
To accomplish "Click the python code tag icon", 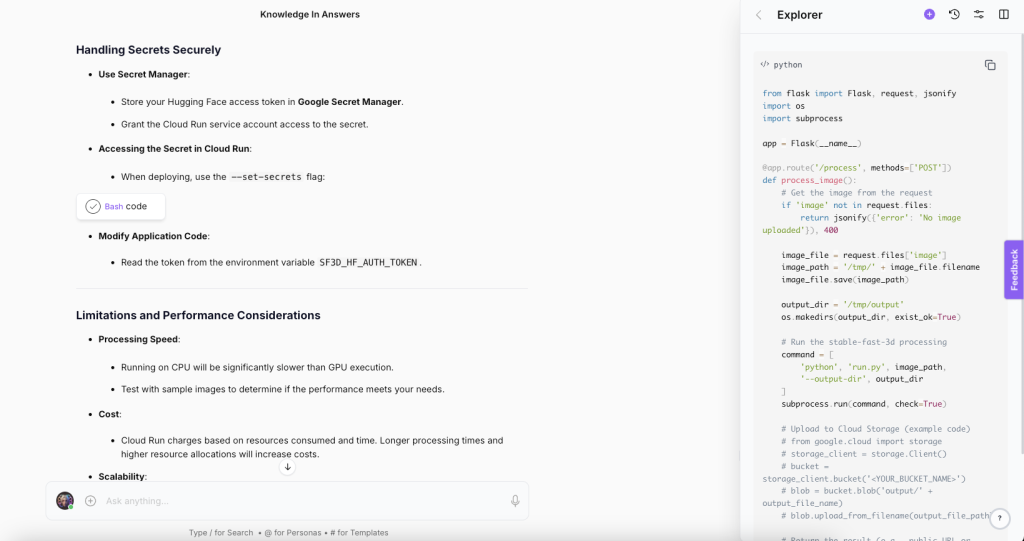I will click(x=765, y=65).
